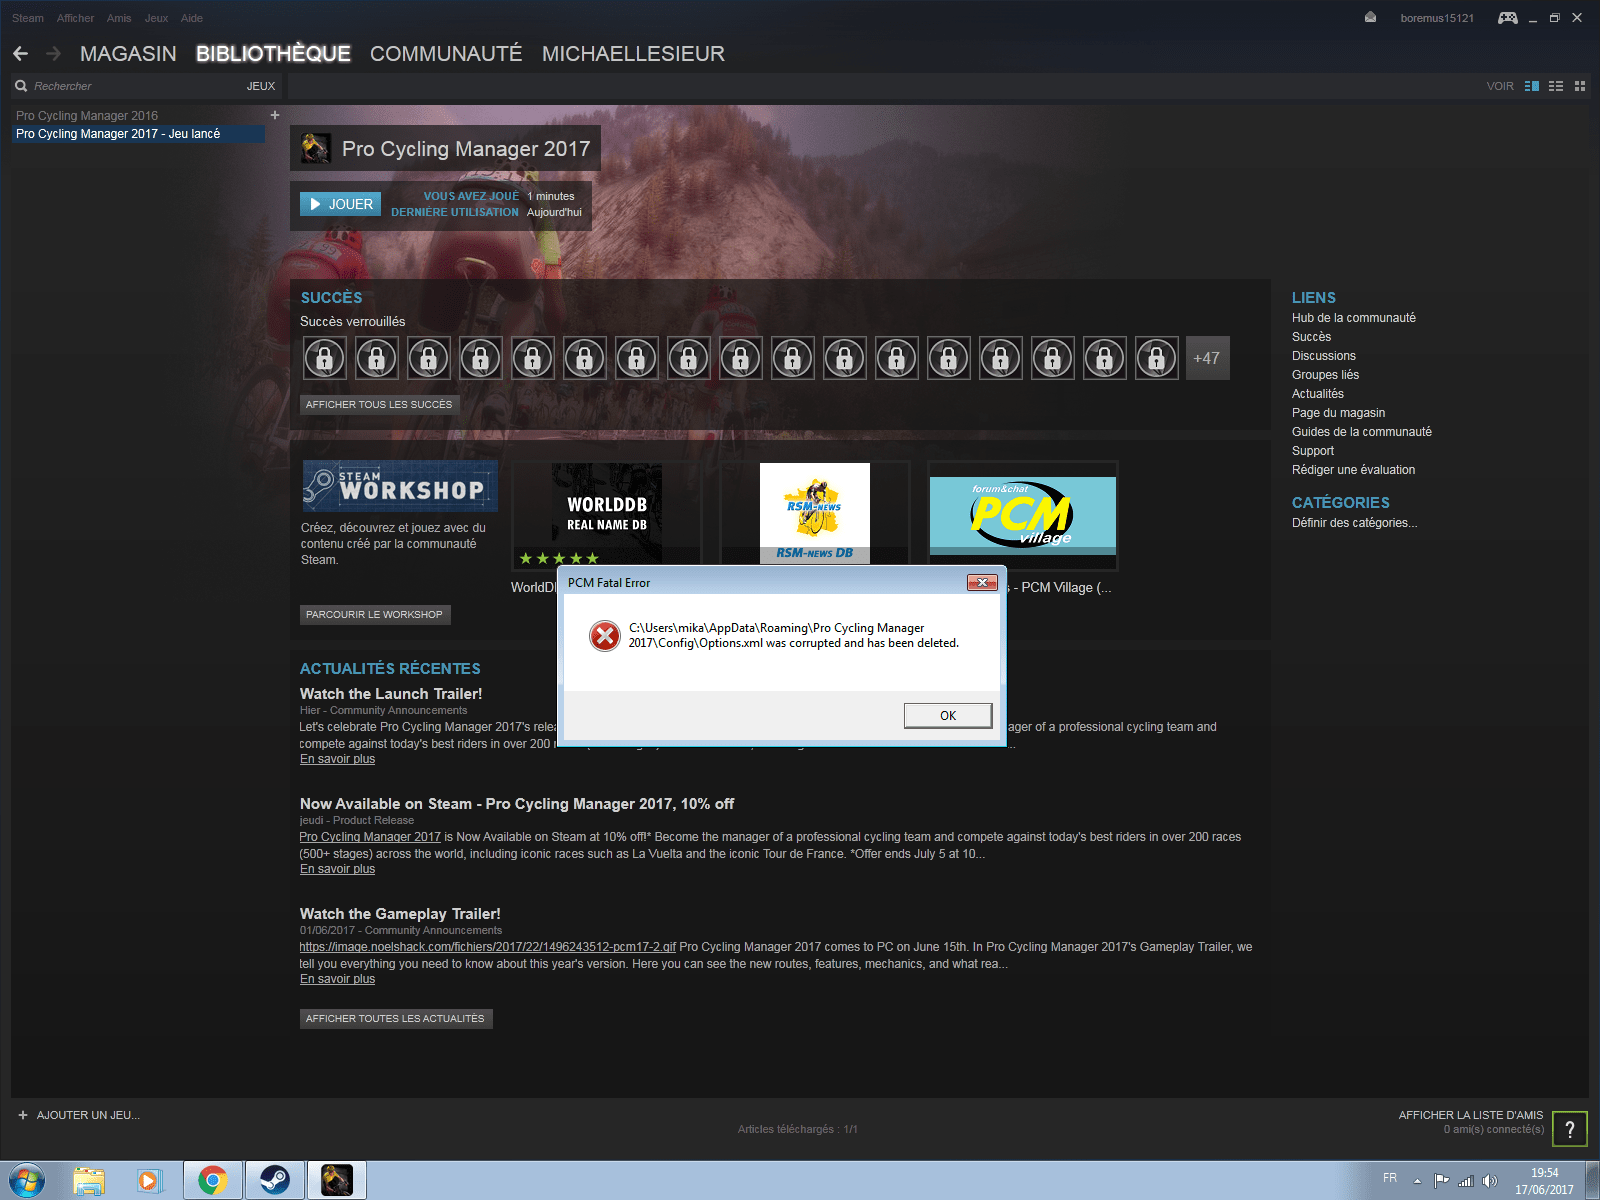This screenshot has width=1600, height=1200.
Task: Show hidden tray icons arrow
Action: [1417, 1181]
